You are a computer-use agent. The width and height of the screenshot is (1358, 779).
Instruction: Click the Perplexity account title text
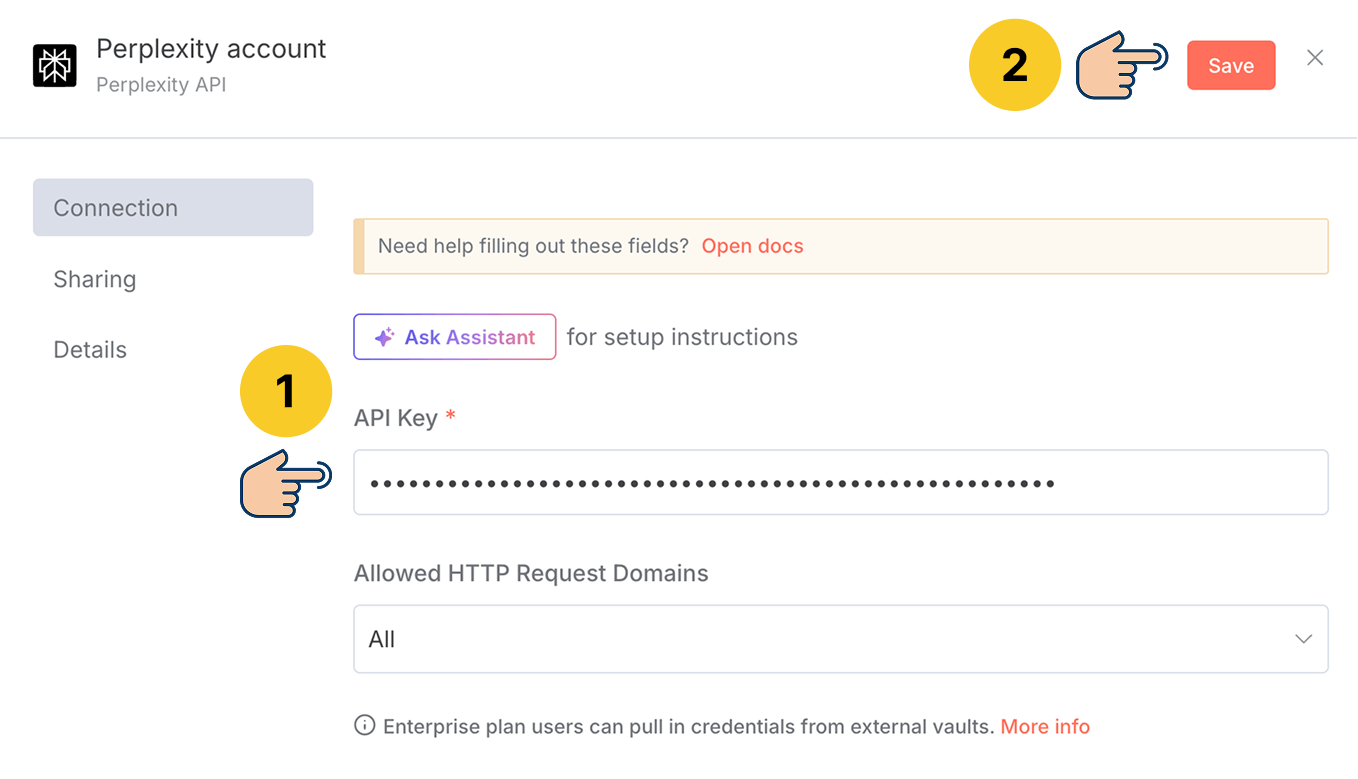[x=211, y=48]
